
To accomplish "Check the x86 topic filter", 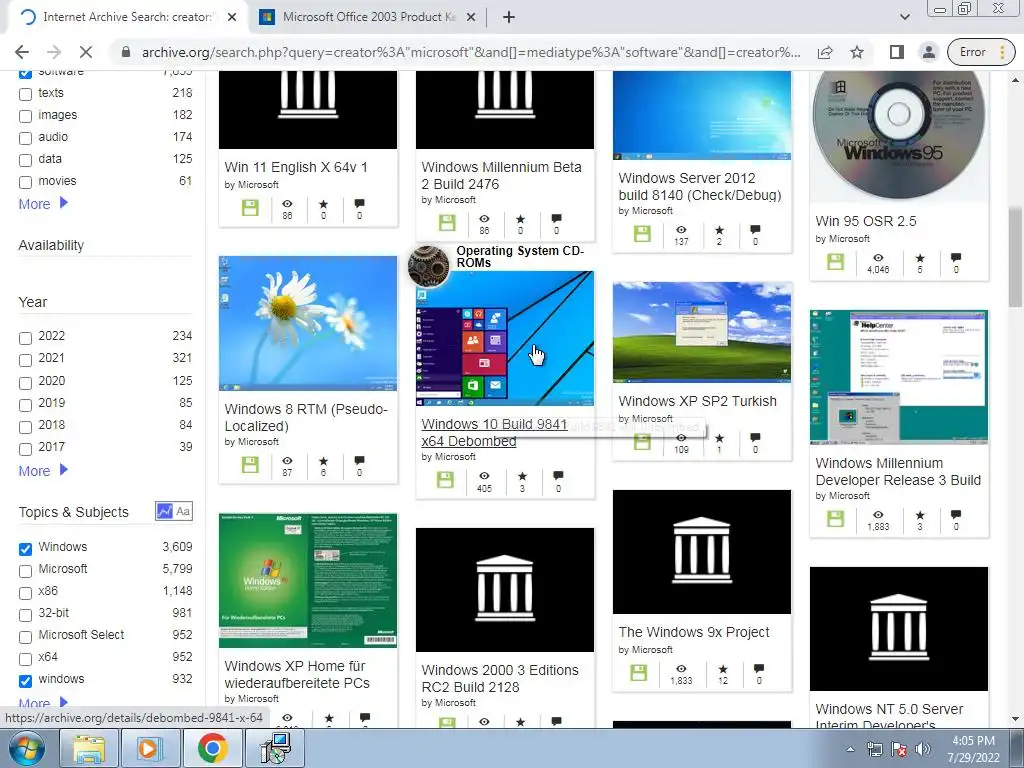I will tap(25, 593).
